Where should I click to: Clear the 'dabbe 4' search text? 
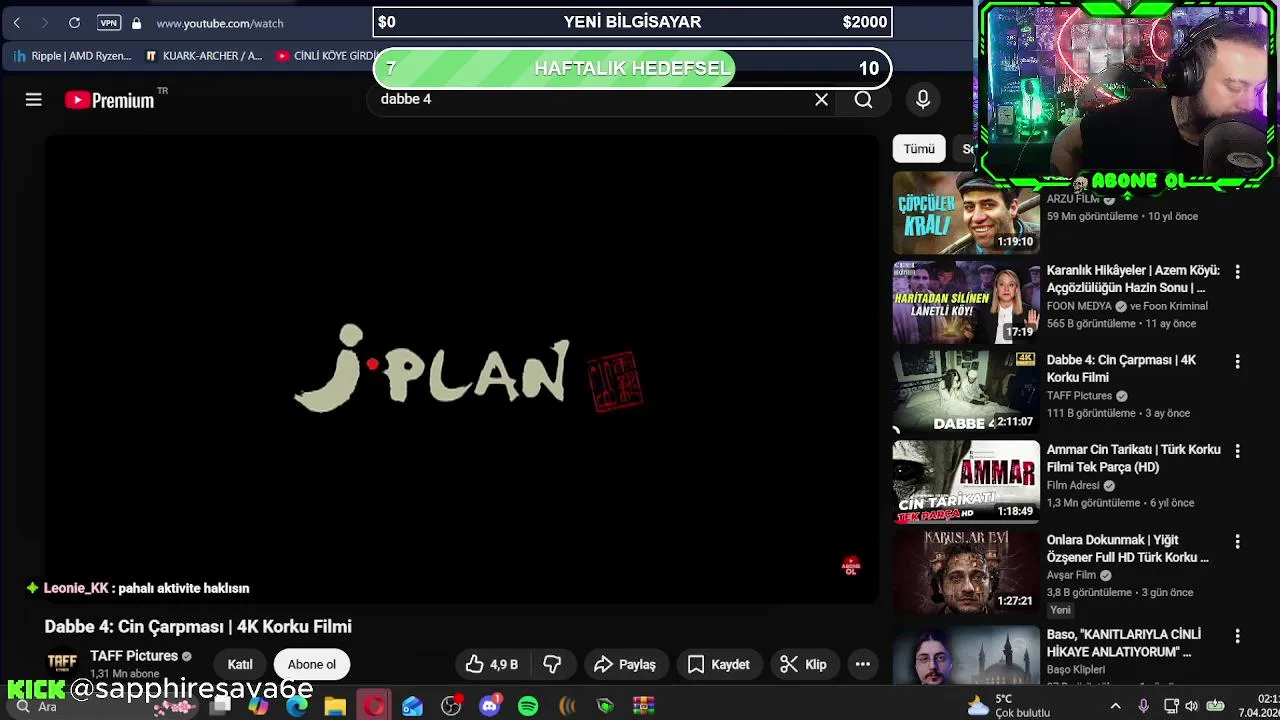(x=821, y=100)
